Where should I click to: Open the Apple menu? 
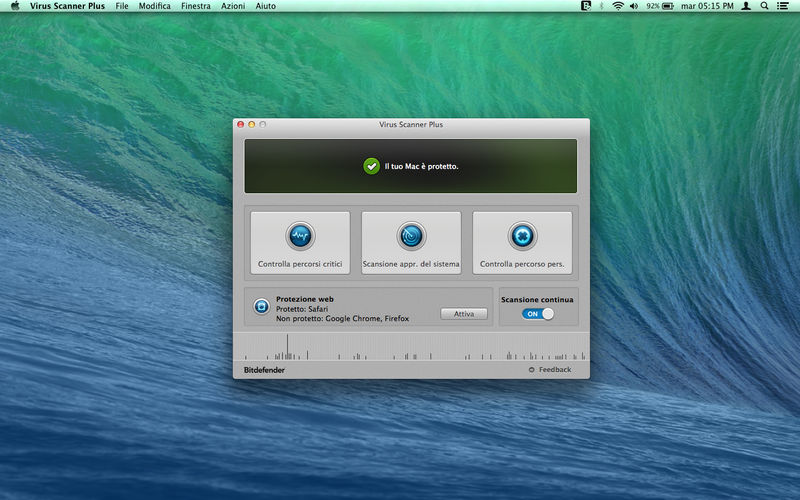pos(15,6)
